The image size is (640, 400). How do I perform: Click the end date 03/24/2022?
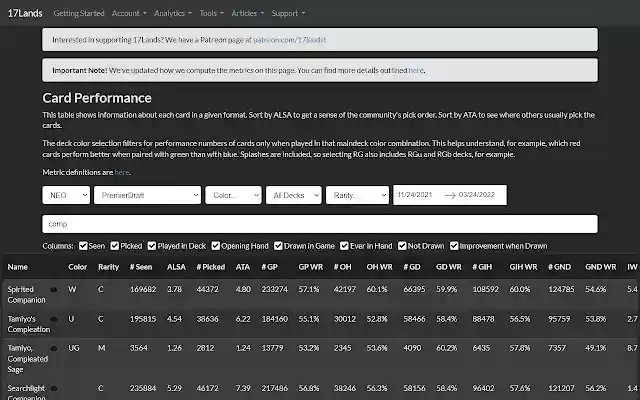pos(477,195)
